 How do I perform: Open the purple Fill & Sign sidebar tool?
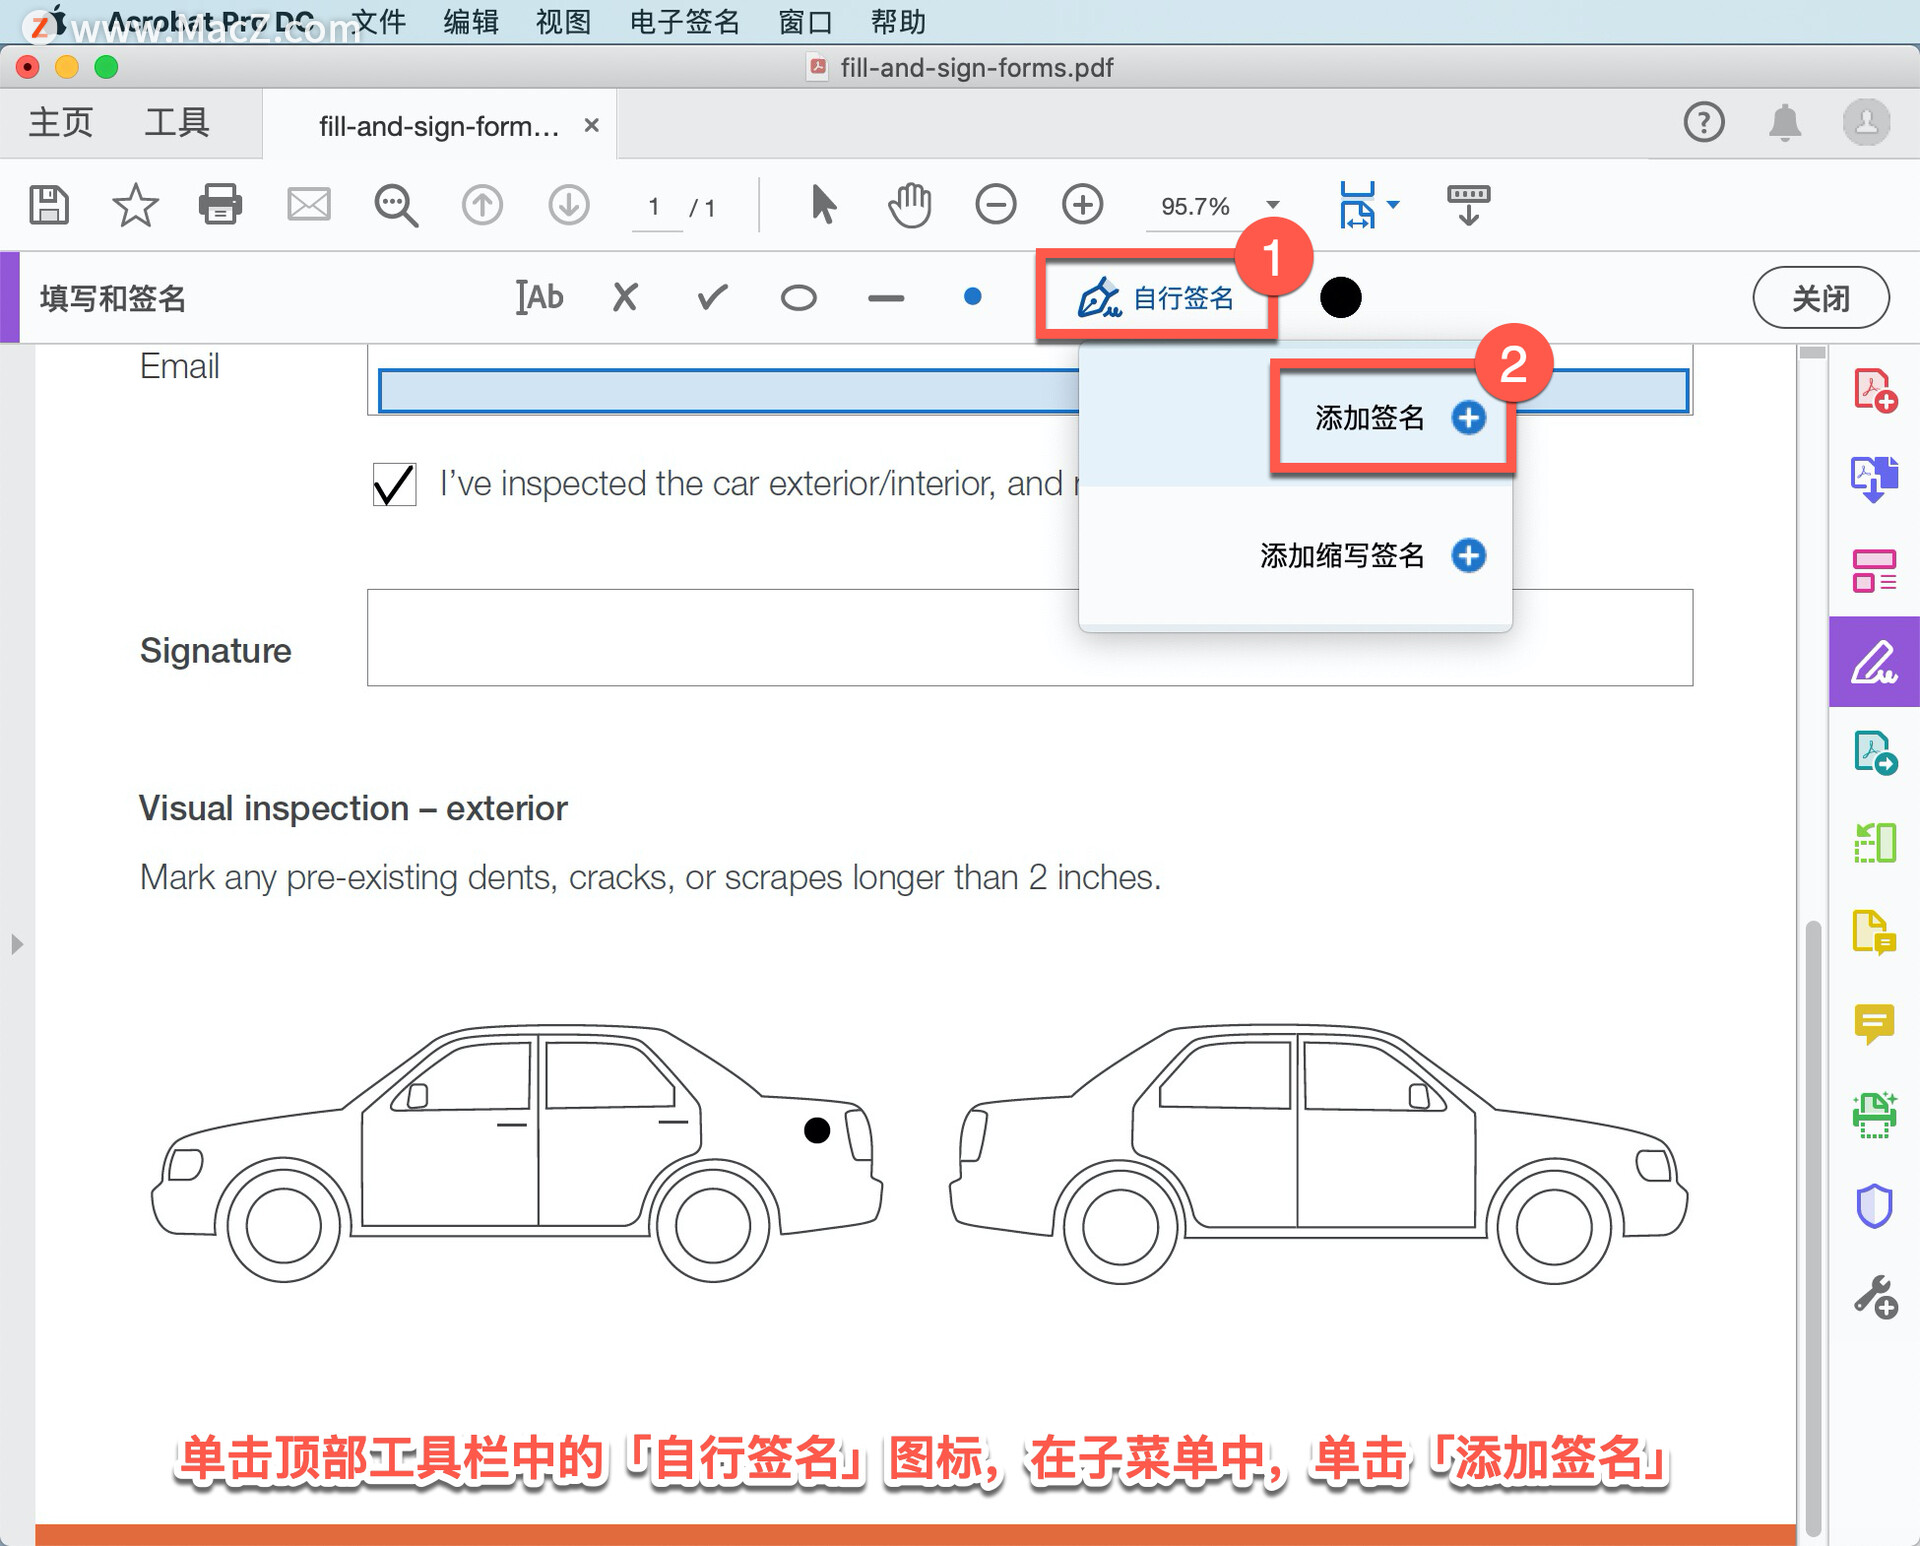tap(1875, 662)
